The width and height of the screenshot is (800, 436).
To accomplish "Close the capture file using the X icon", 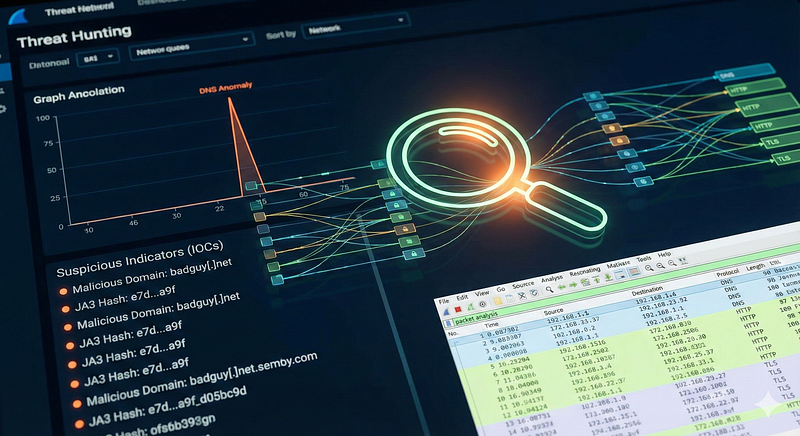I will [x=522, y=296].
